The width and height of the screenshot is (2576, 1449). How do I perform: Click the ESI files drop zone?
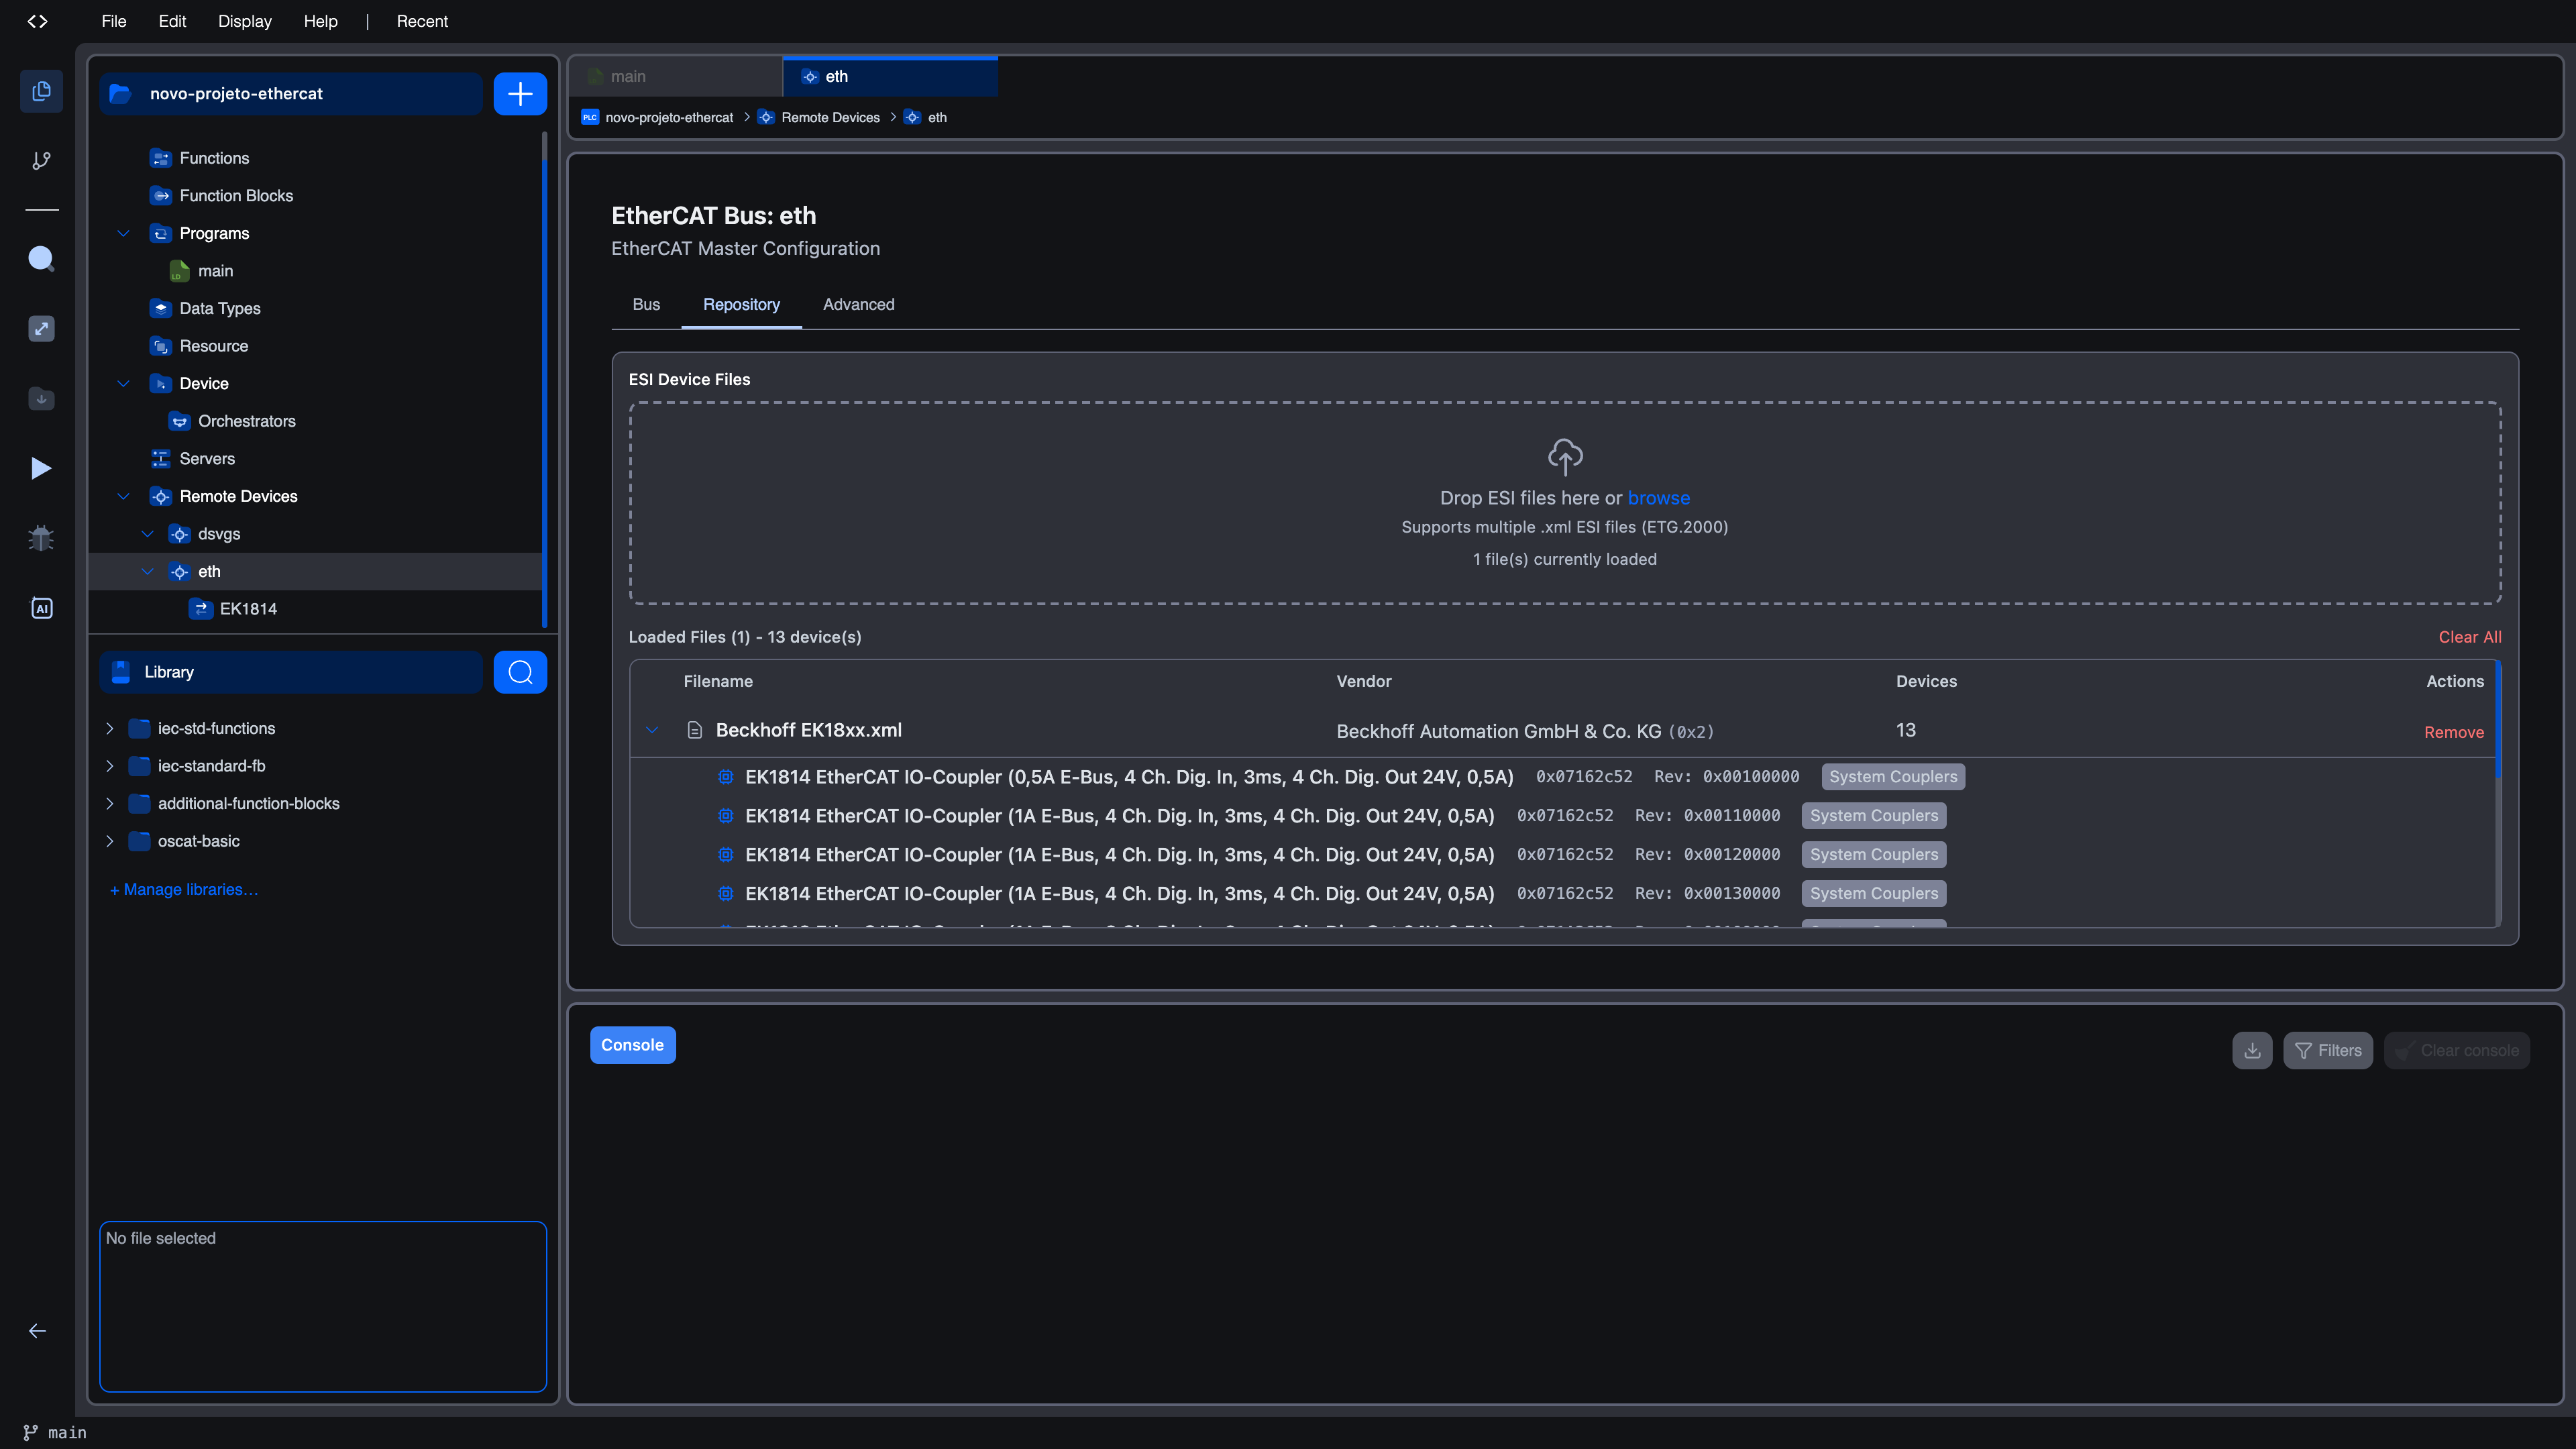pyautogui.click(x=1565, y=503)
